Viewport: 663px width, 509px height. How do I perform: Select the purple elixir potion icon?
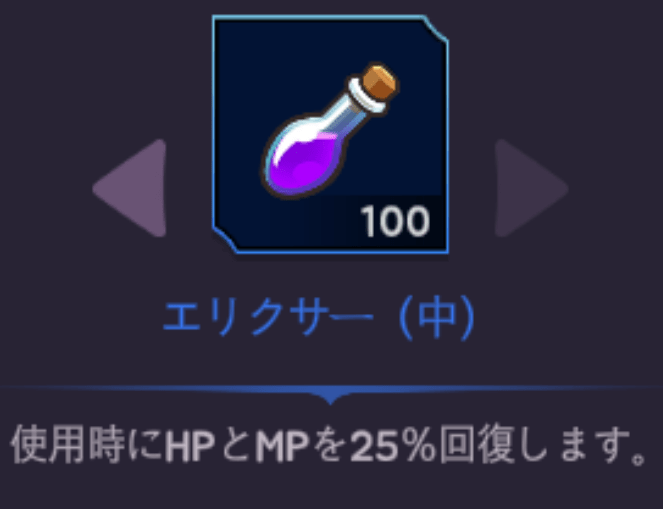[x=330, y=131]
